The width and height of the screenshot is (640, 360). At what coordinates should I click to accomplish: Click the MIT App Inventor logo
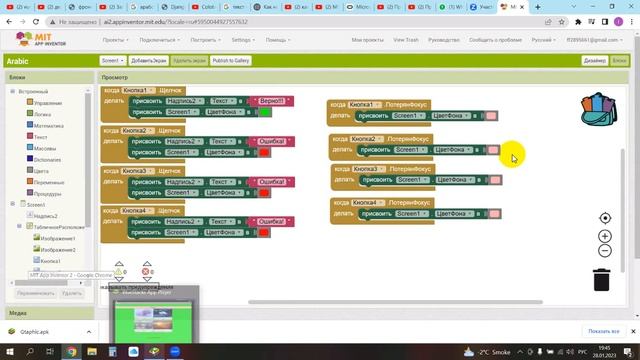(41, 40)
